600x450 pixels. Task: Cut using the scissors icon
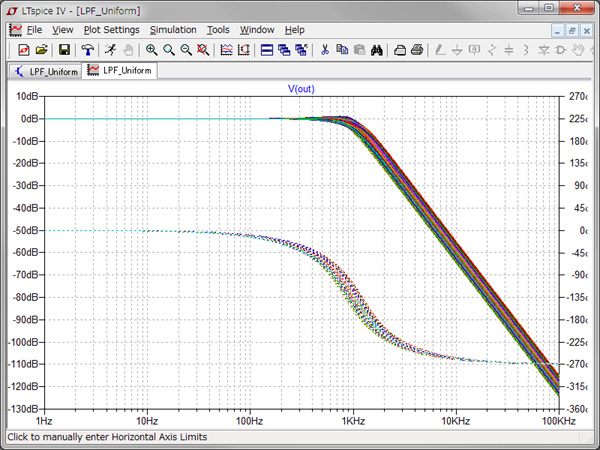coord(324,49)
